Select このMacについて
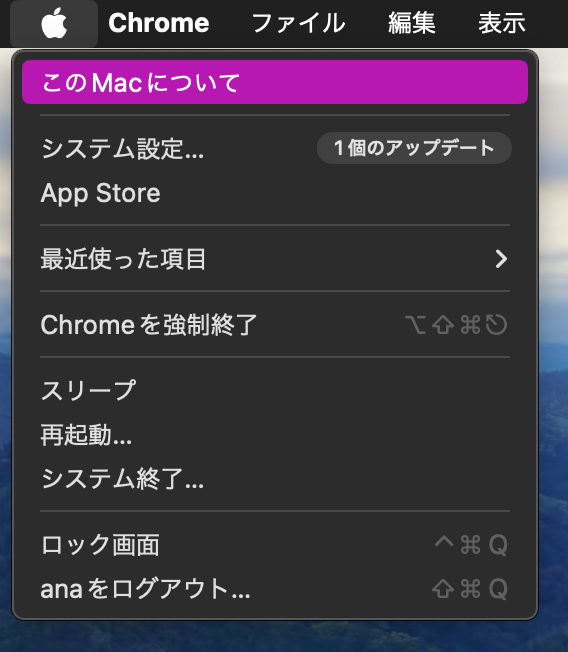568x652 pixels. (x=275, y=82)
